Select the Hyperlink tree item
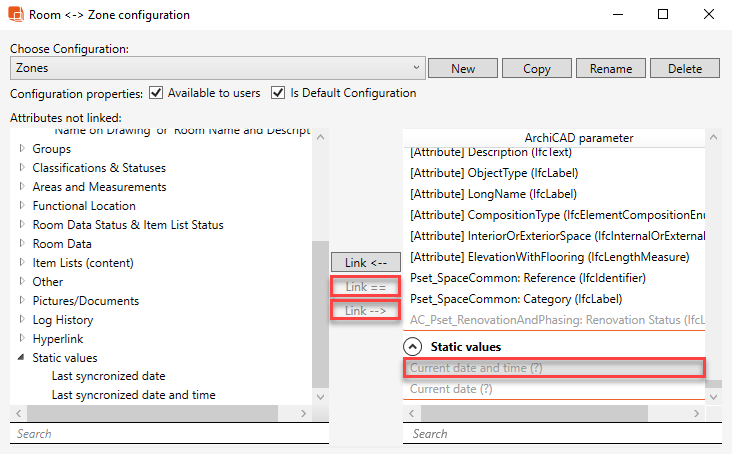This screenshot has width=732, height=454. point(58,339)
